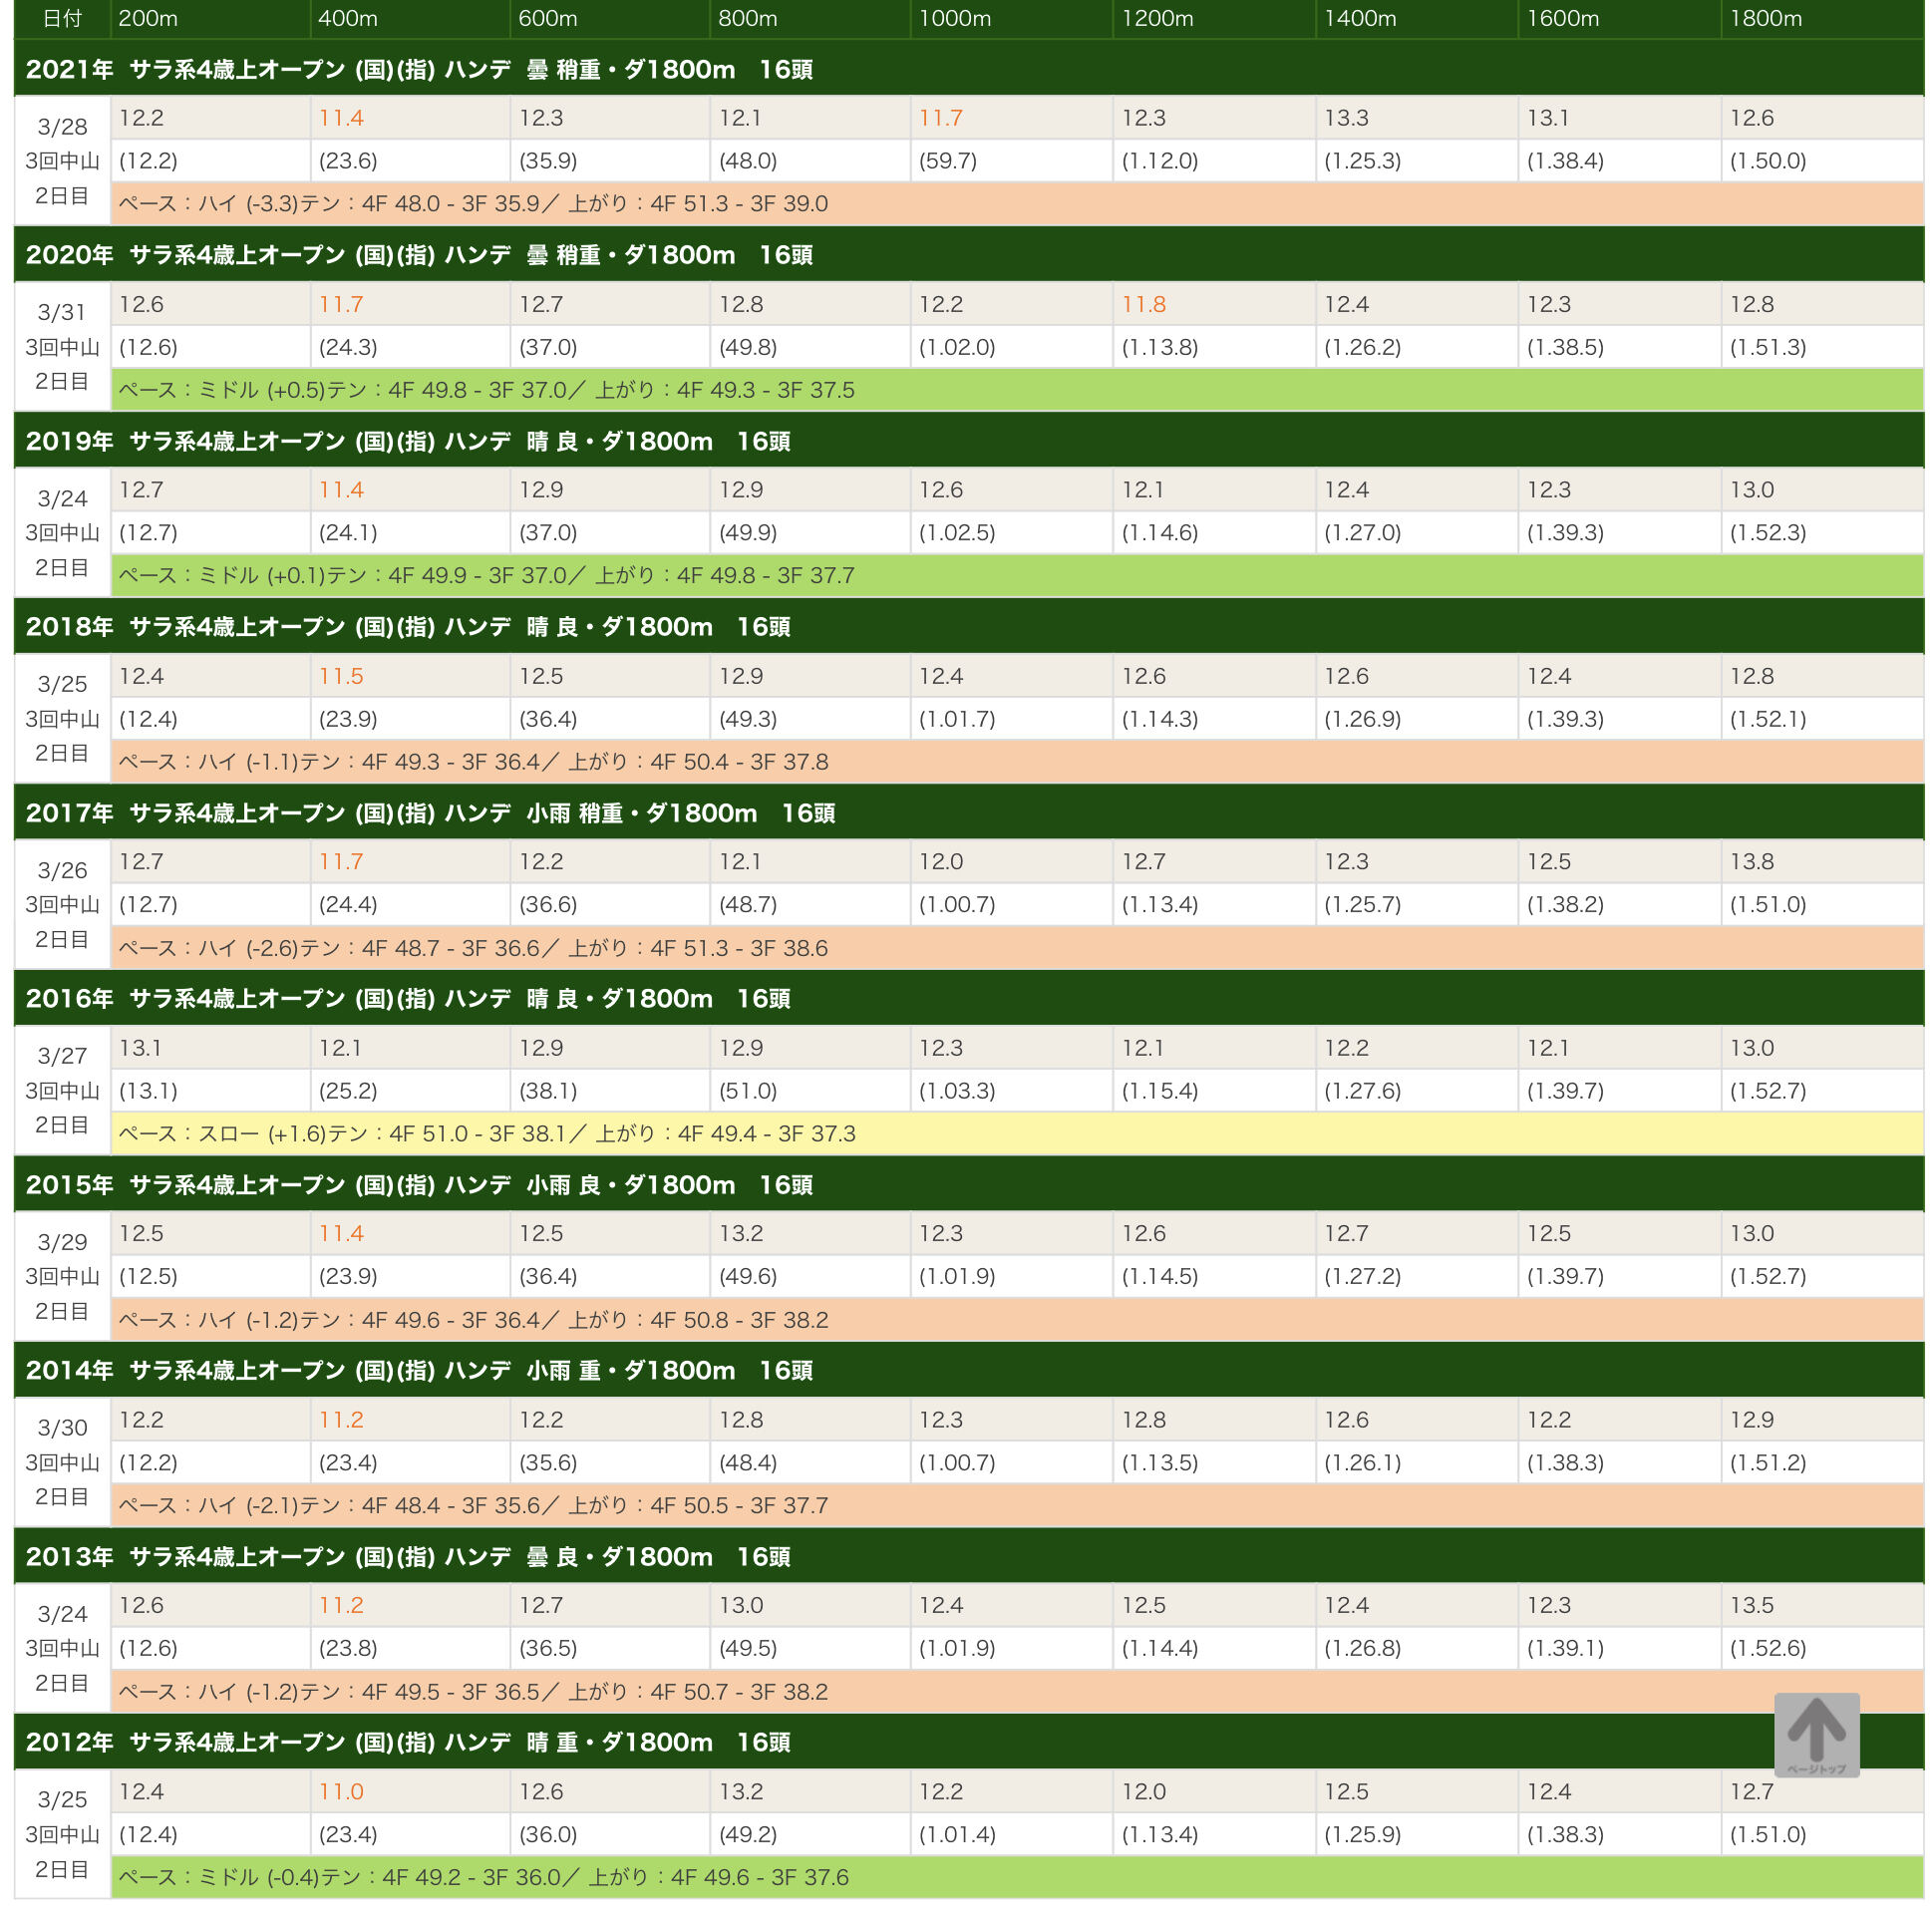This screenshot has width=1932, height=1923.
Task: Click the 日付 column header
Action: (62, 19)
